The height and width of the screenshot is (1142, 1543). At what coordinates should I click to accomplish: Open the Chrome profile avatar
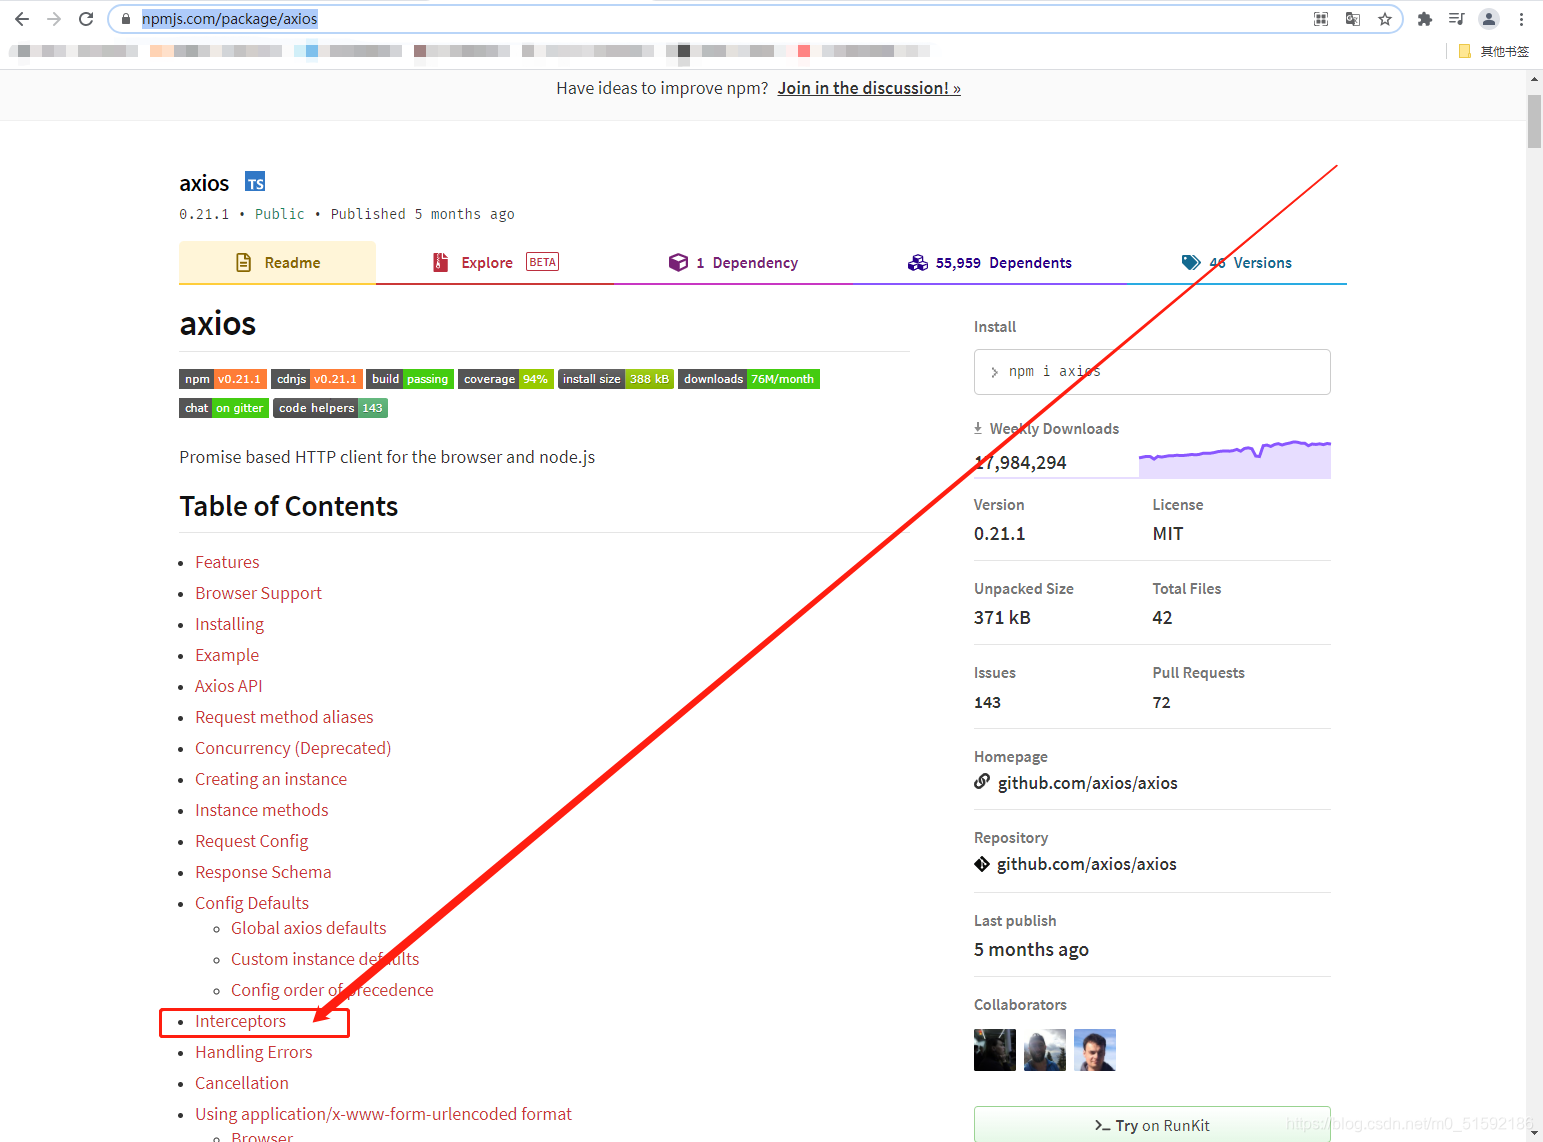click(1489, 19)
